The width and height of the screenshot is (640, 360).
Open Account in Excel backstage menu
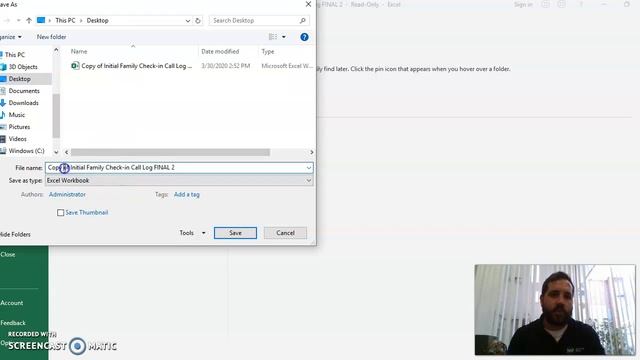(11, 303)
